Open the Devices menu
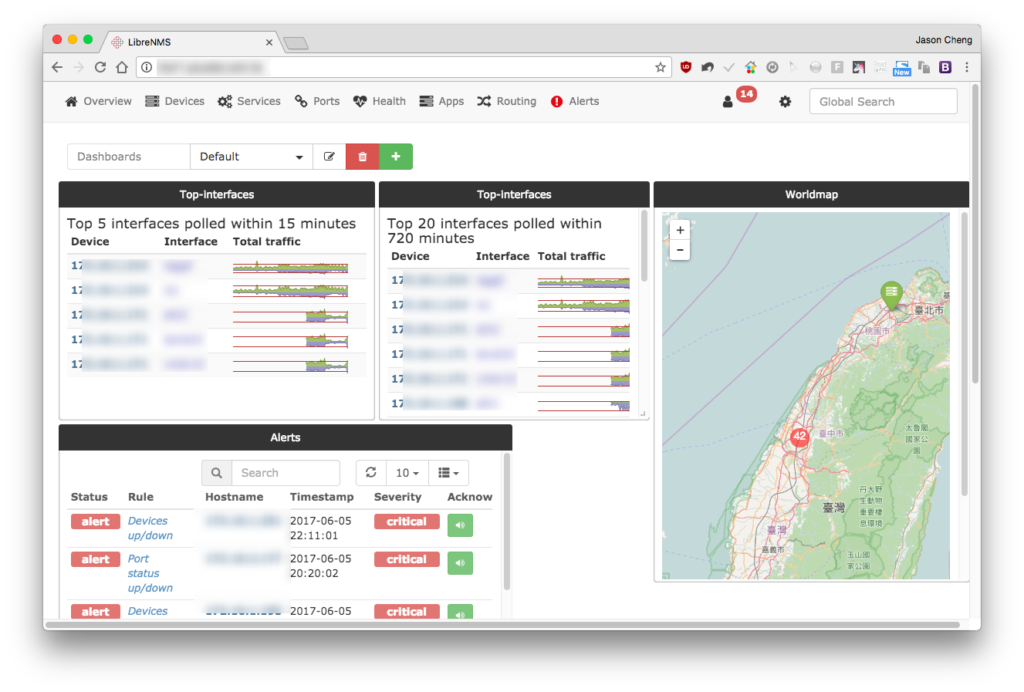The height and width of the screenshot is (692, 1024). coord(175,101)
